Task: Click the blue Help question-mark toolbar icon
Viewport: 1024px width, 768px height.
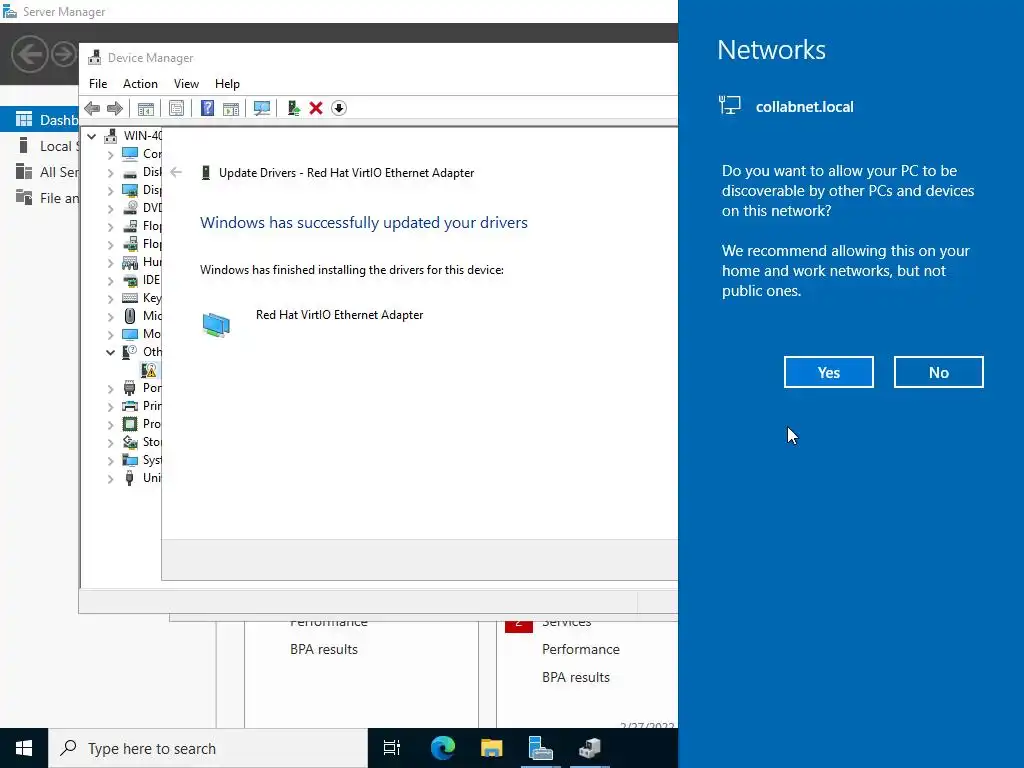Action: 207,108
